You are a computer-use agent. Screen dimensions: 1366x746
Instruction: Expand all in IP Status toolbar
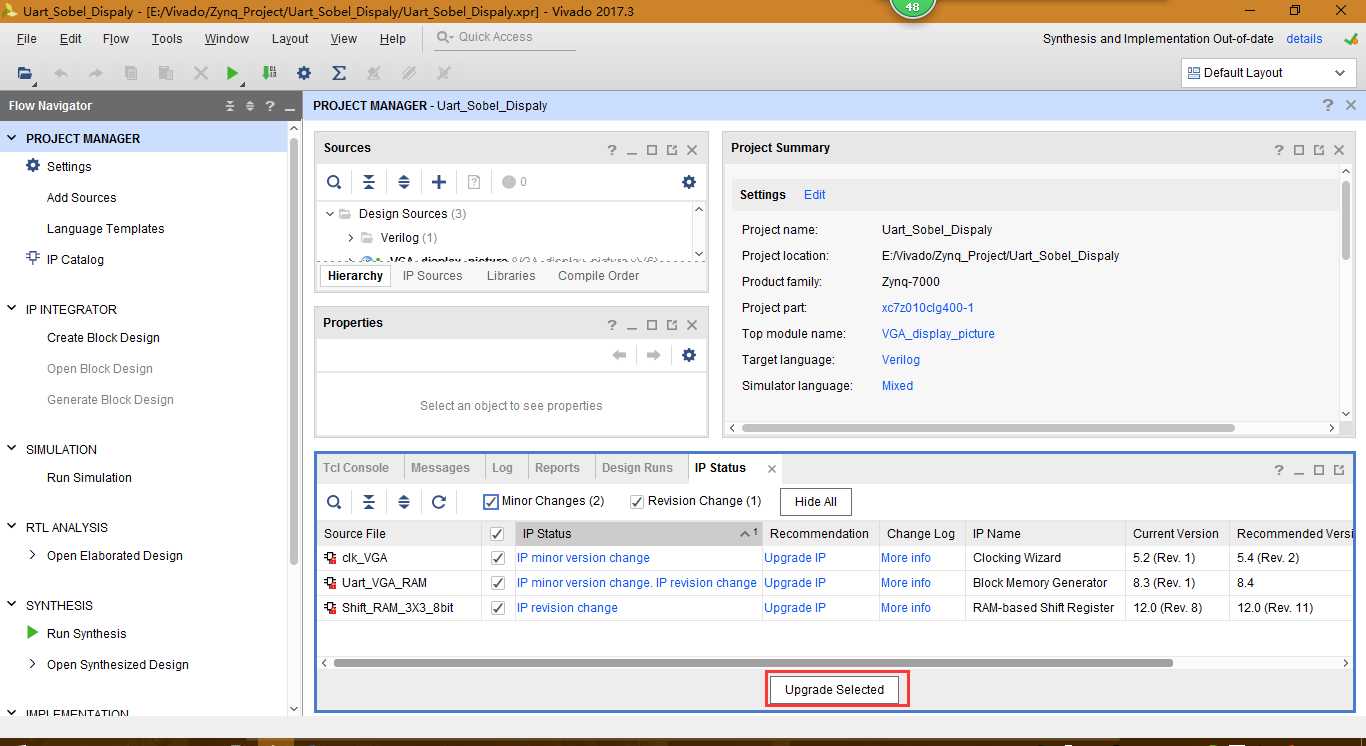point(404,502)
